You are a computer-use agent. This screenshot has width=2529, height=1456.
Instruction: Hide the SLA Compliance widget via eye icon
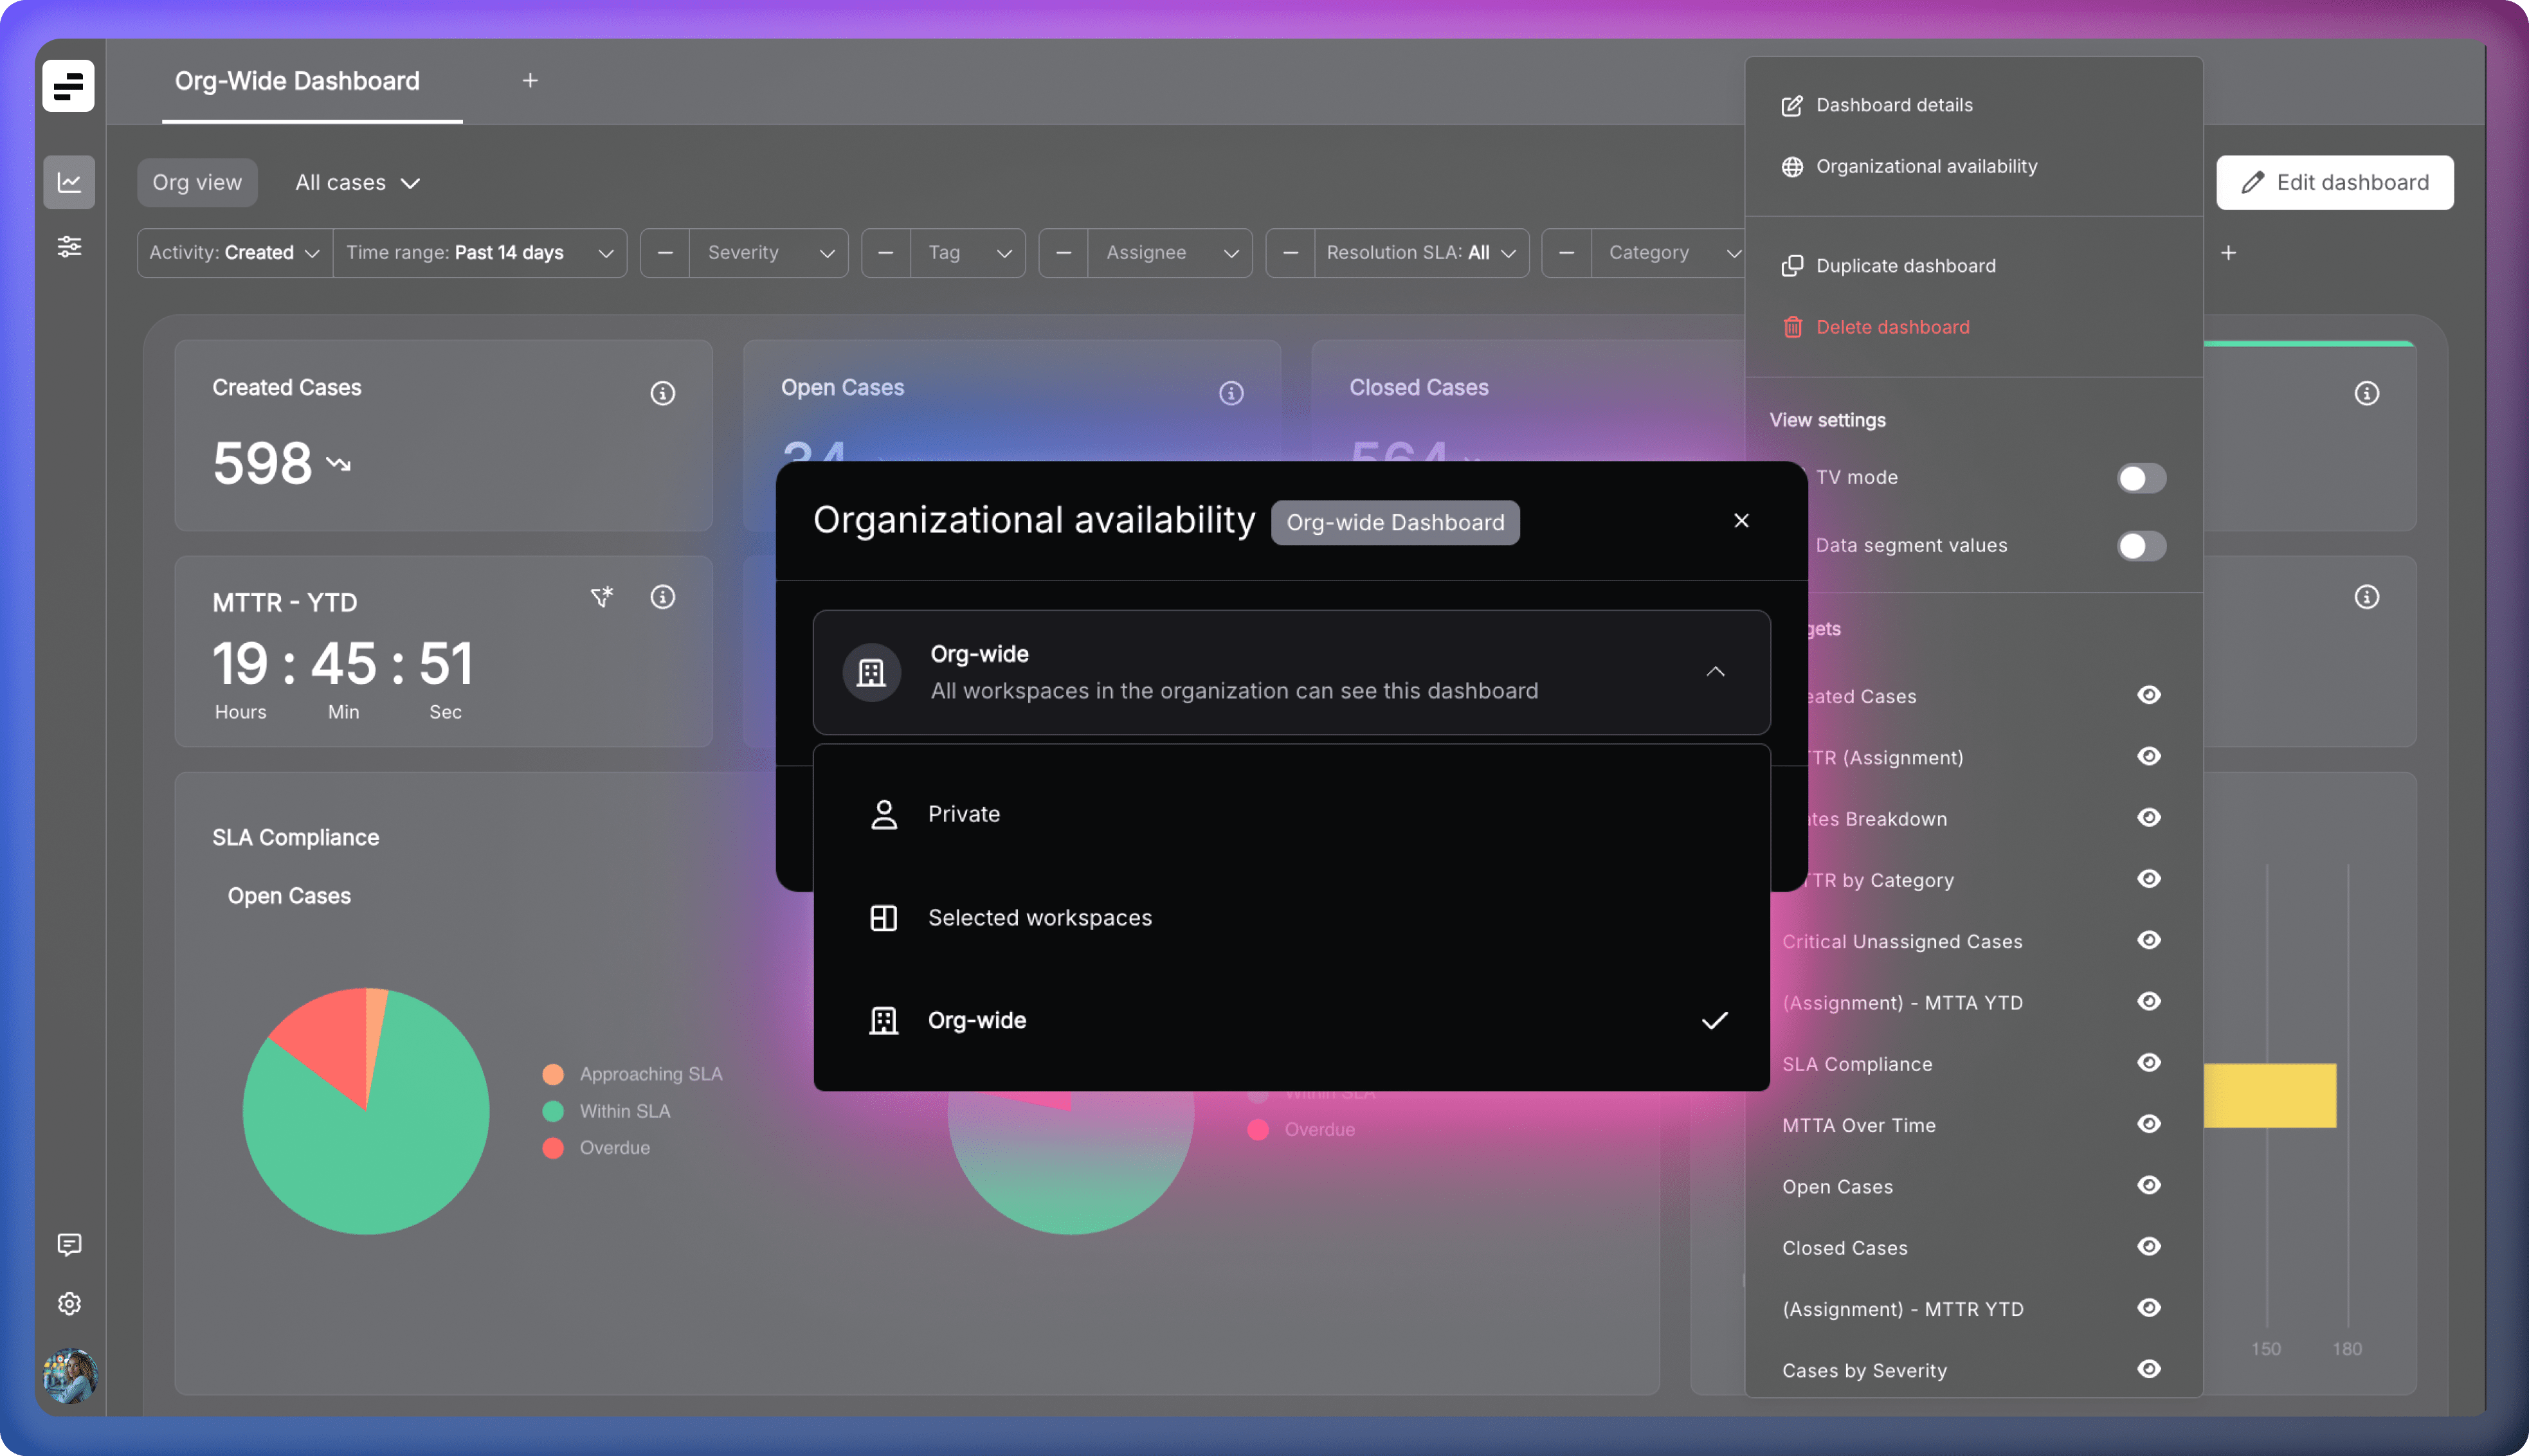coord(2148,1062)
